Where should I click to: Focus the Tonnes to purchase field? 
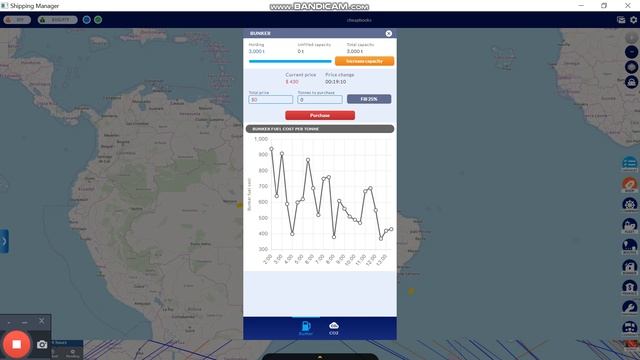(320, 100)
